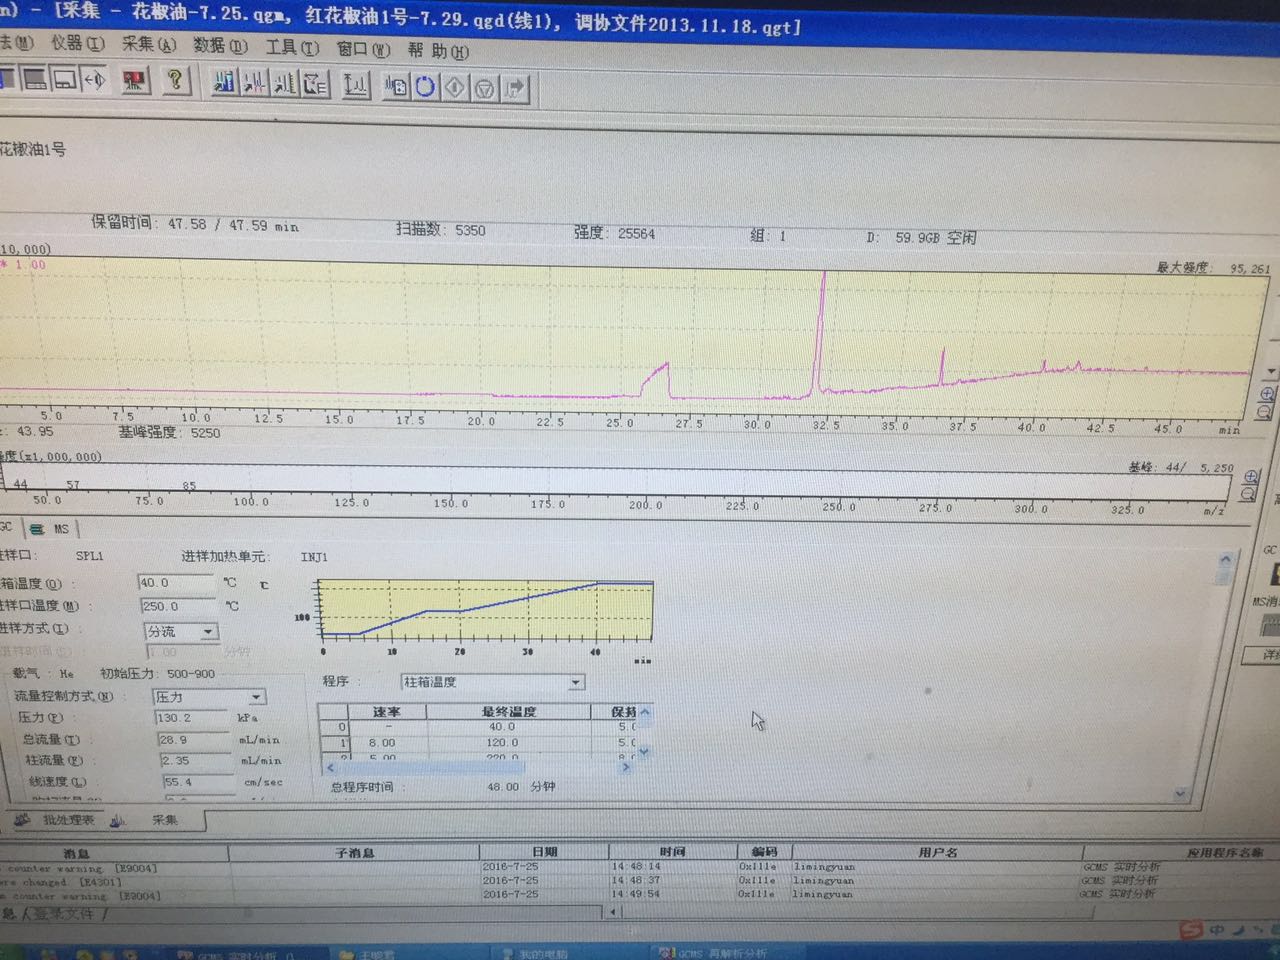The width and height of the screenshot is (1280, 960).
Task: Click the 用户名 column header in log
Action: (937, 852)
